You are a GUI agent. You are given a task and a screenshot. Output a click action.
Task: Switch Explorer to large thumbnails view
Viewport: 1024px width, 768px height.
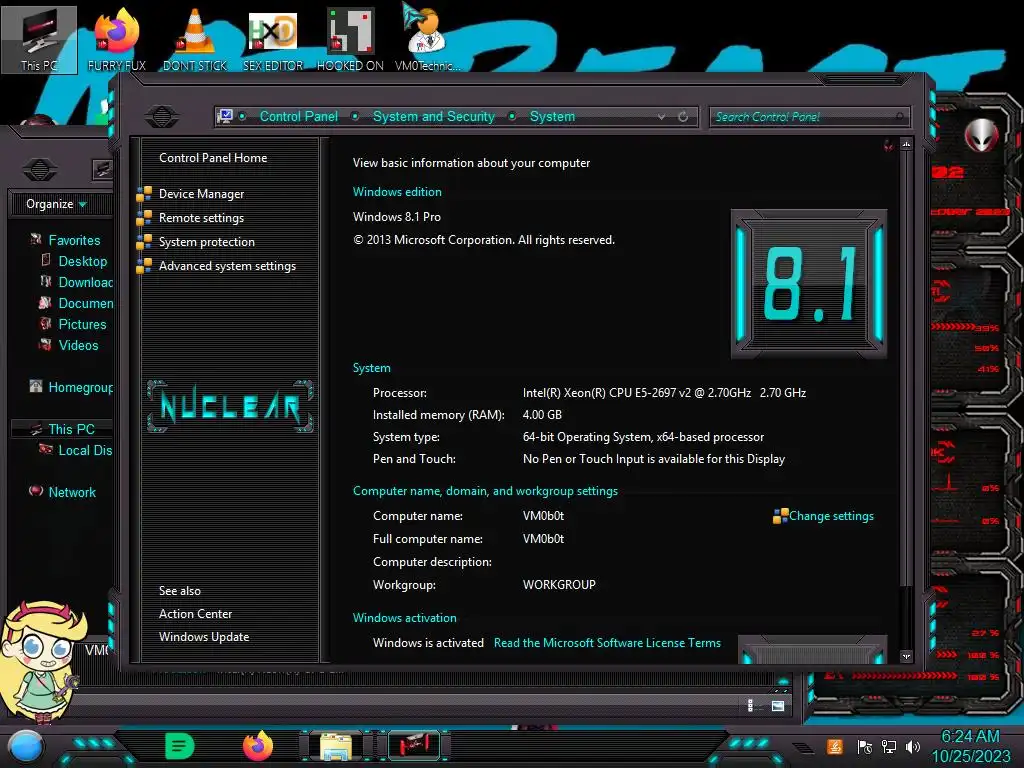tap(778, 705)
